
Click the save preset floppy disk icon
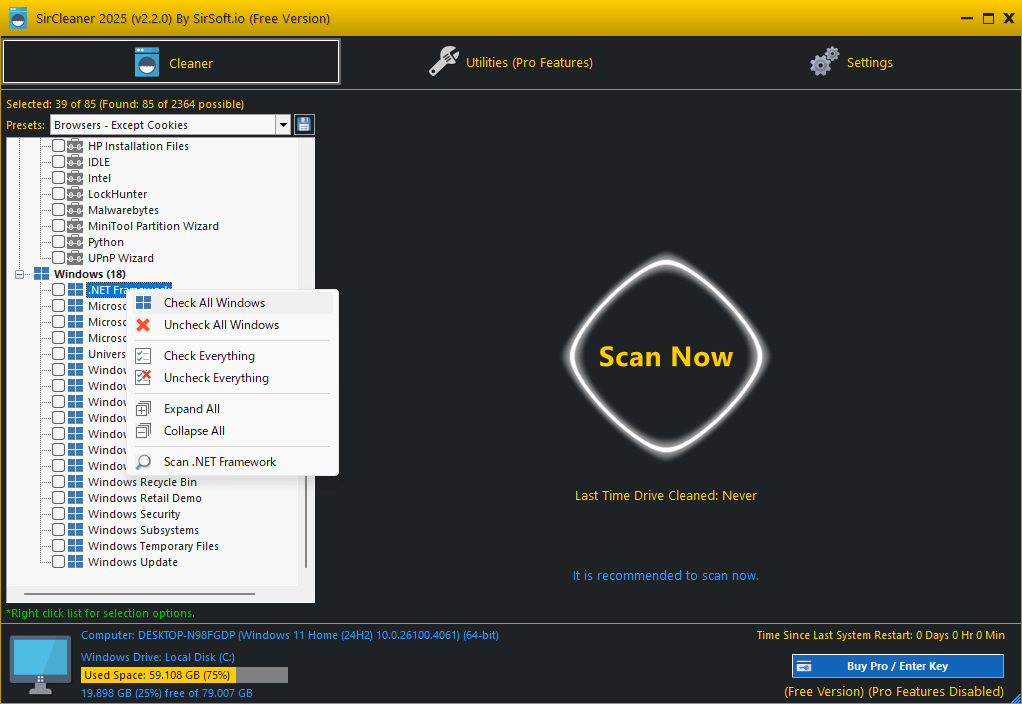coord(304,125)
